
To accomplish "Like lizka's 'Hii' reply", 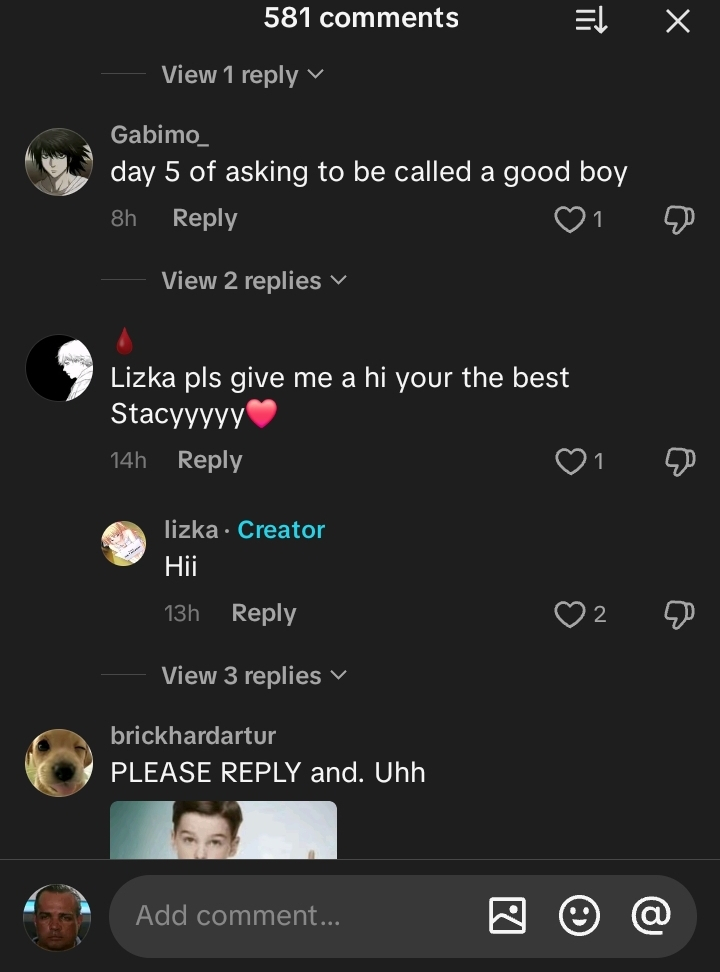I will click(x=570, y=614).
